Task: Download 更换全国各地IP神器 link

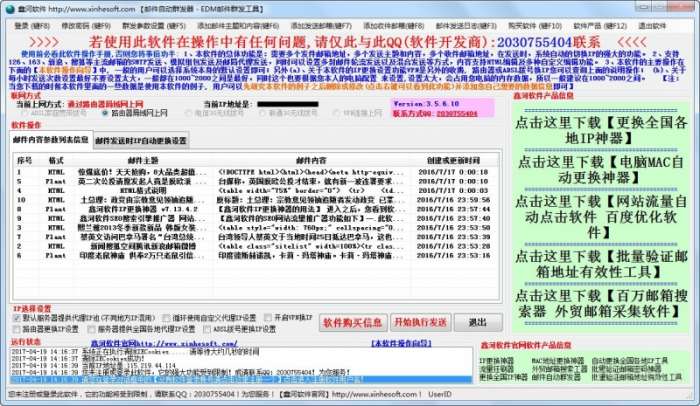Action: (601, 130)
